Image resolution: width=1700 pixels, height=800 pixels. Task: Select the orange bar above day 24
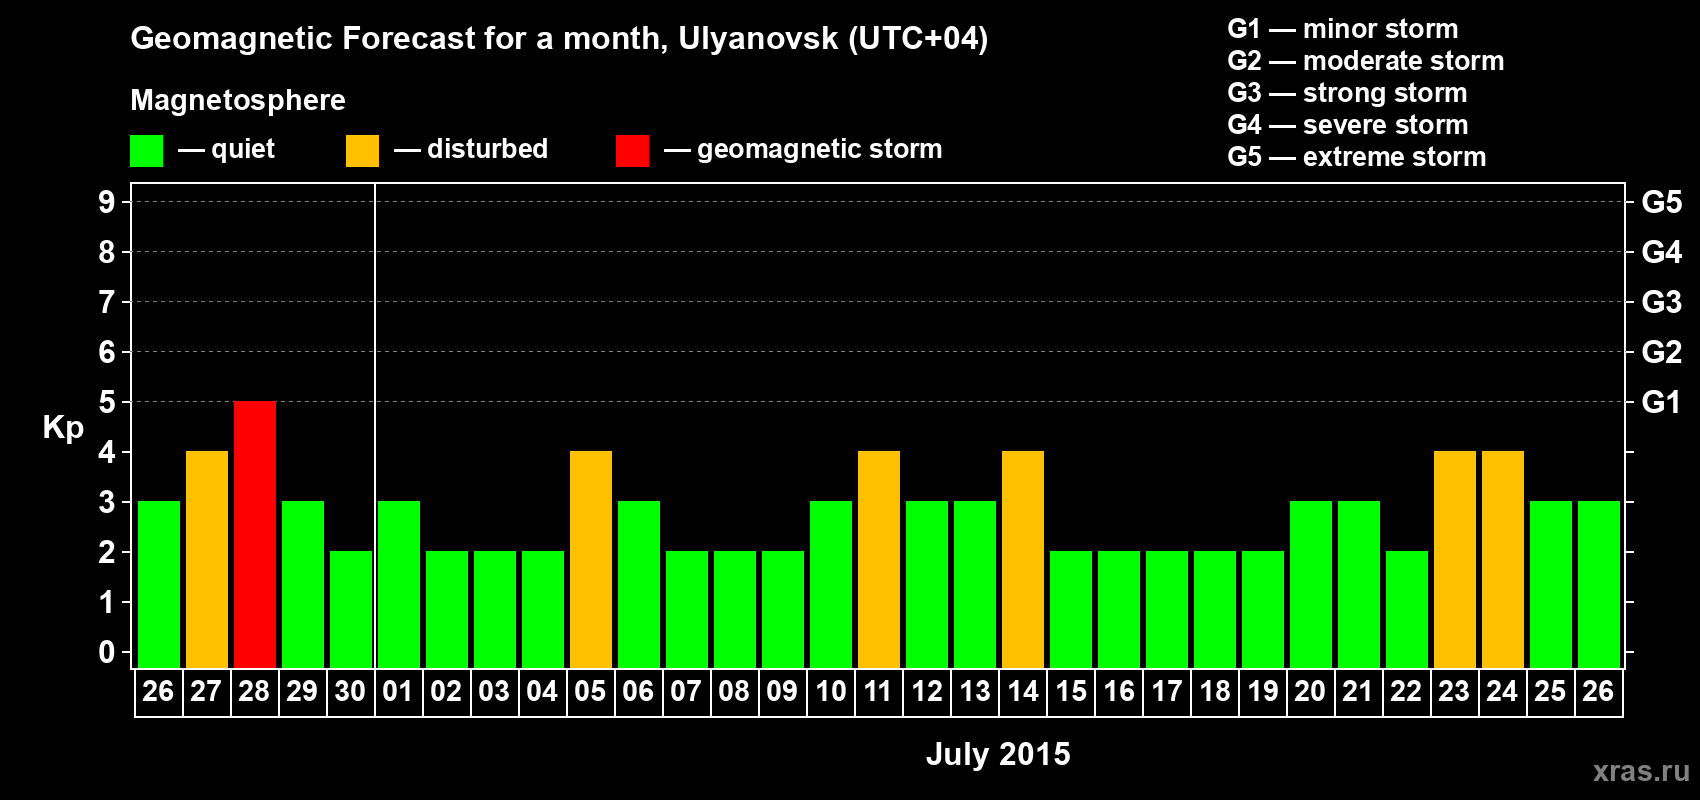pyautogui.click(x=1503, y=559)
